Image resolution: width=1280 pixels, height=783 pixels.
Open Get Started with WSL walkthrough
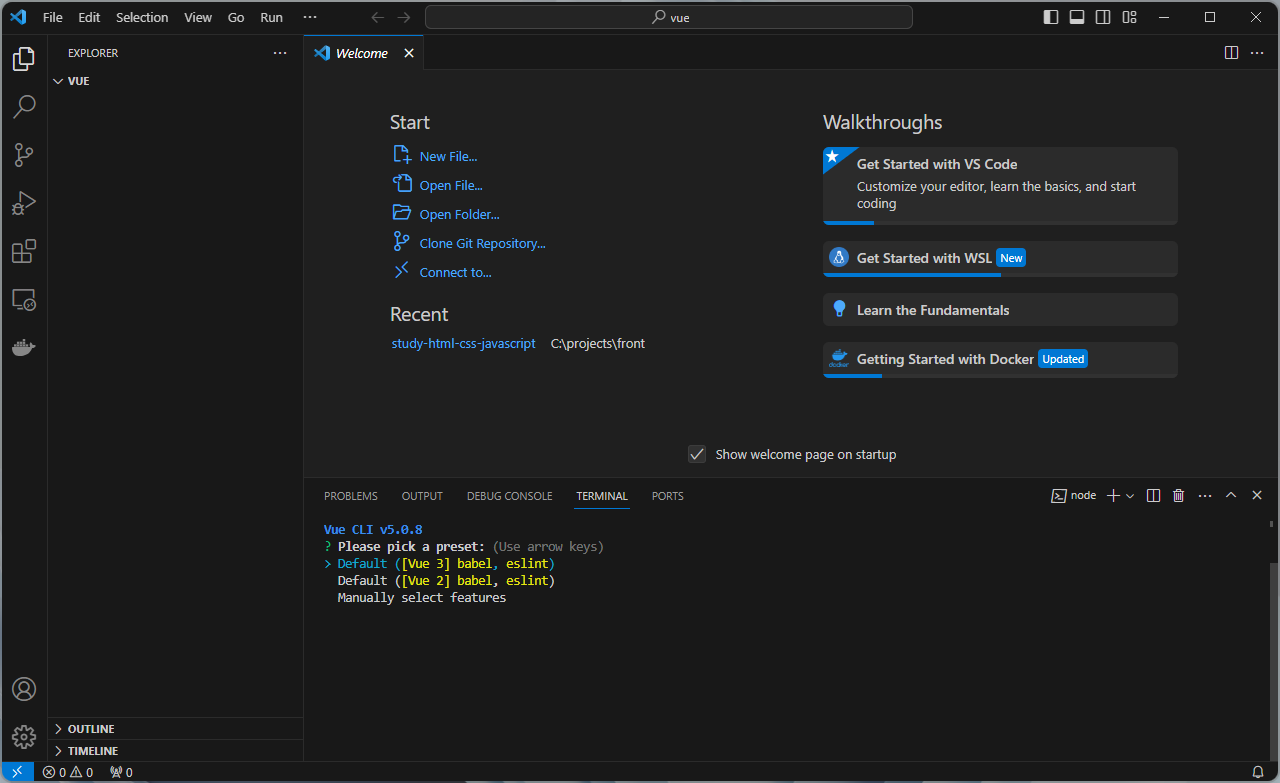[x=1000, y=258]
